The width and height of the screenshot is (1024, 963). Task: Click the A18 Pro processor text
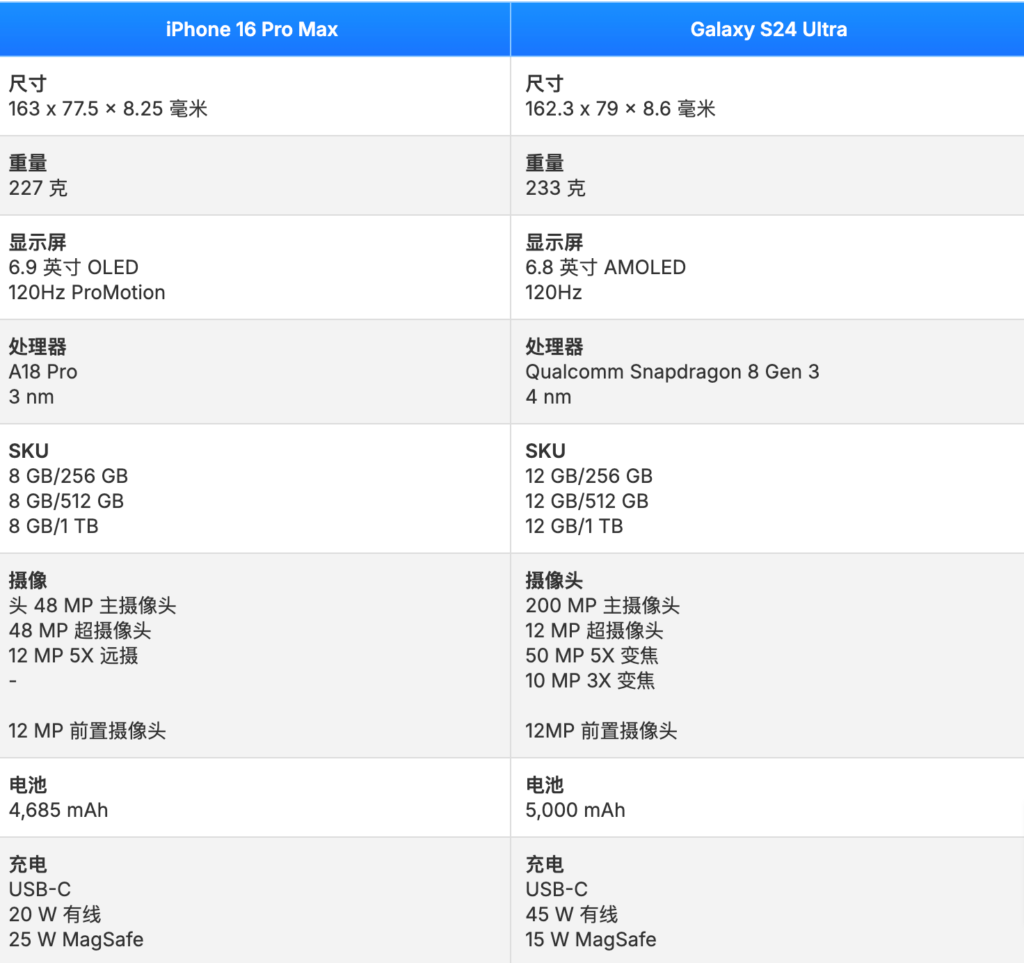point(43,371)
